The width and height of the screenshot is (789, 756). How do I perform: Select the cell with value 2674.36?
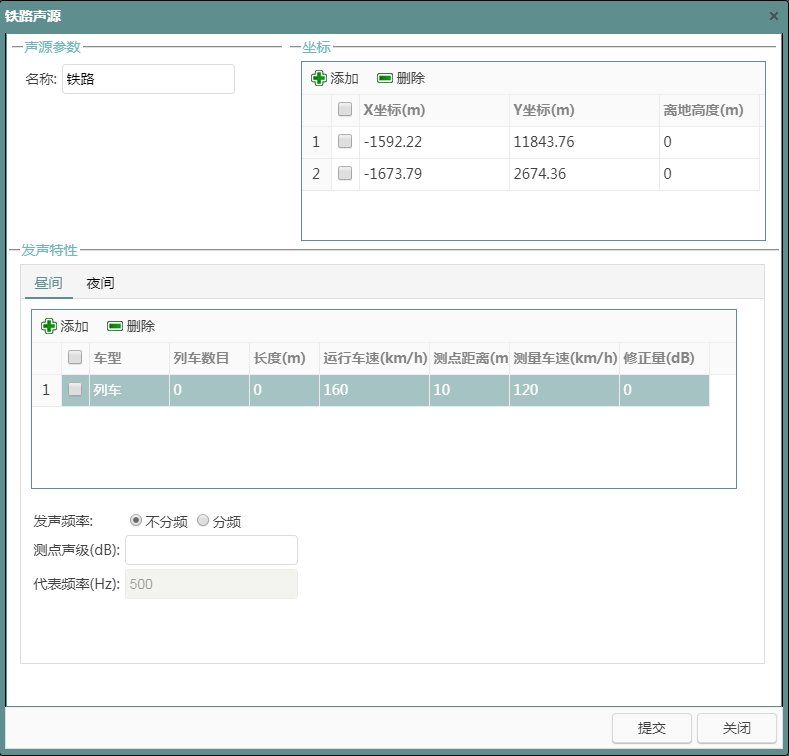584,174
